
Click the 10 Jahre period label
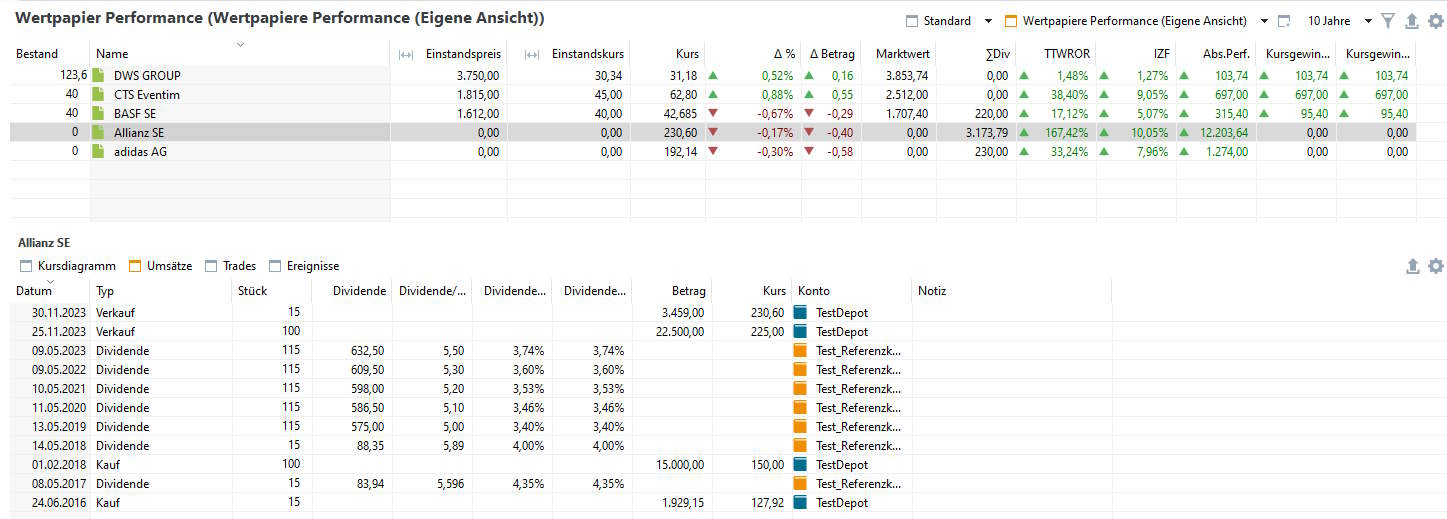[x=1329, y=21]
